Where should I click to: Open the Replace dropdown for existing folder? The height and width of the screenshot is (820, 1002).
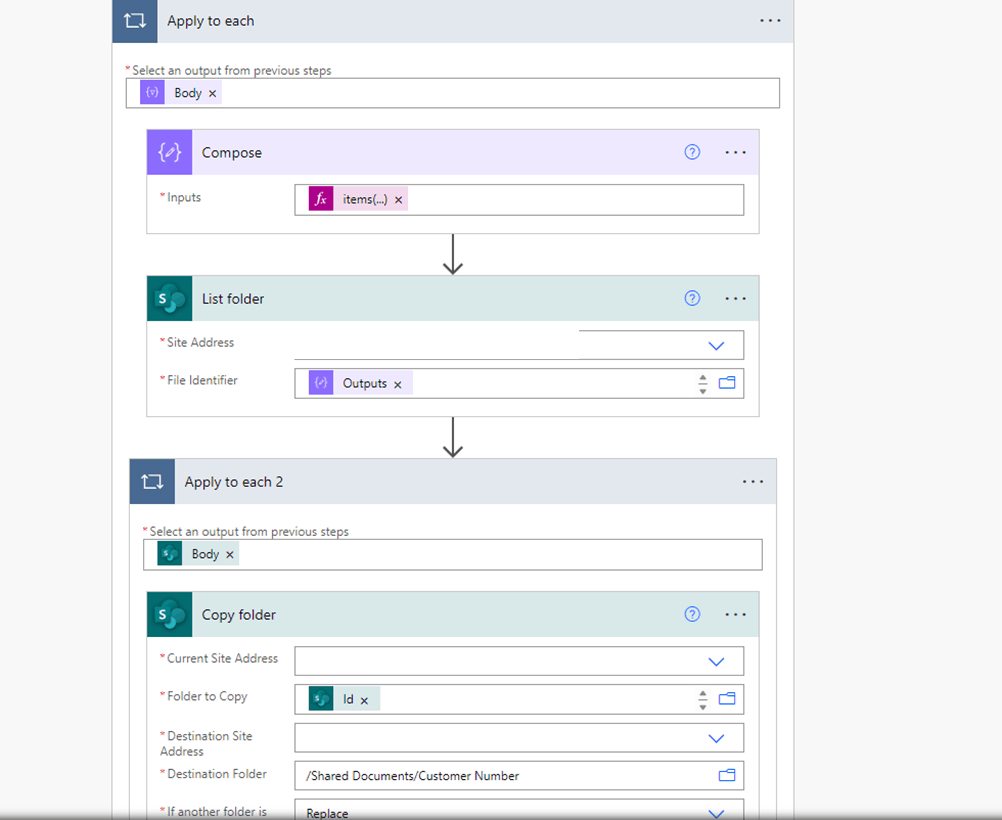pyautogui.click(x=716, y=814)
